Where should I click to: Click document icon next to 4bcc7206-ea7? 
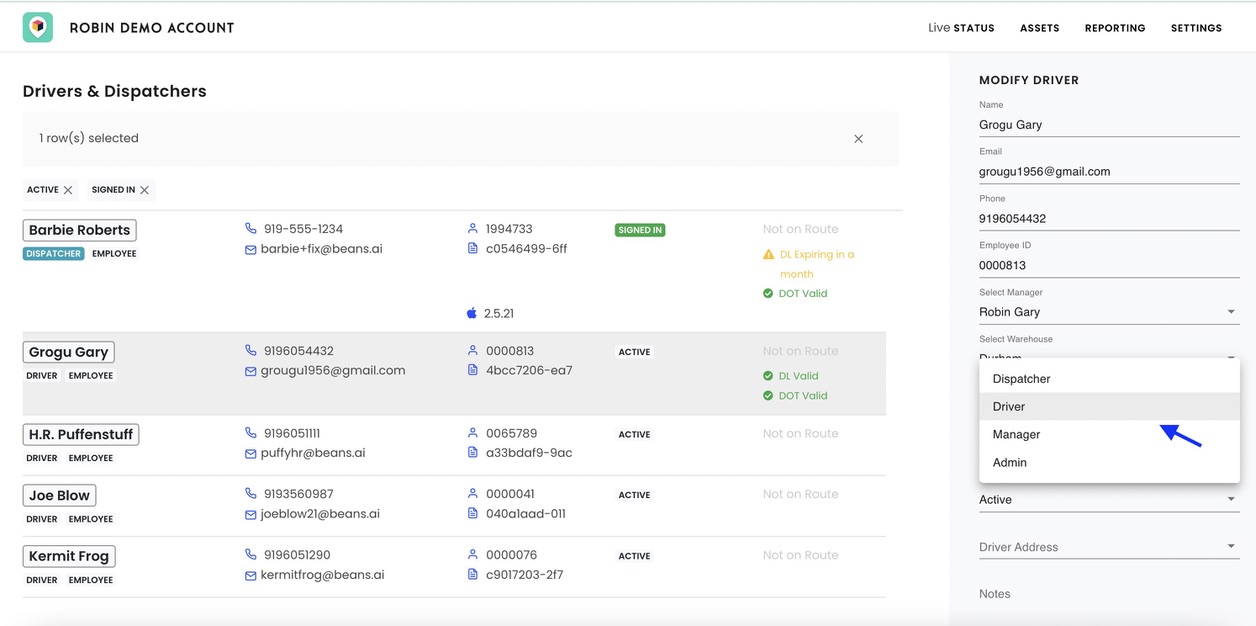[473, 371]
